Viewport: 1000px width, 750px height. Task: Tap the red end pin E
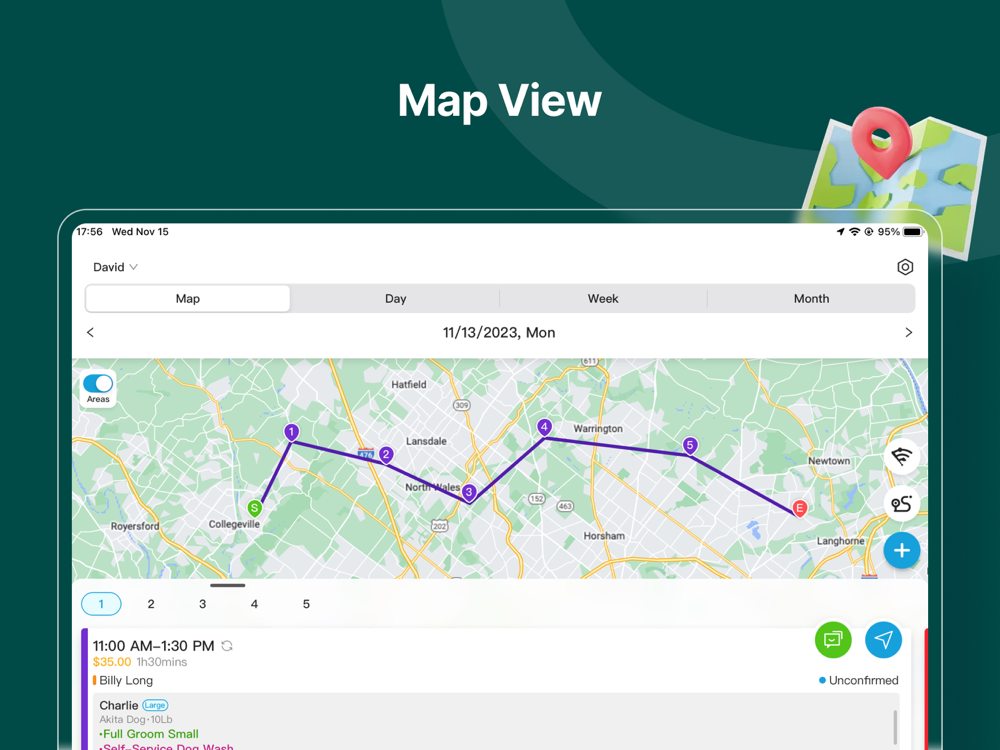point(800,508)
